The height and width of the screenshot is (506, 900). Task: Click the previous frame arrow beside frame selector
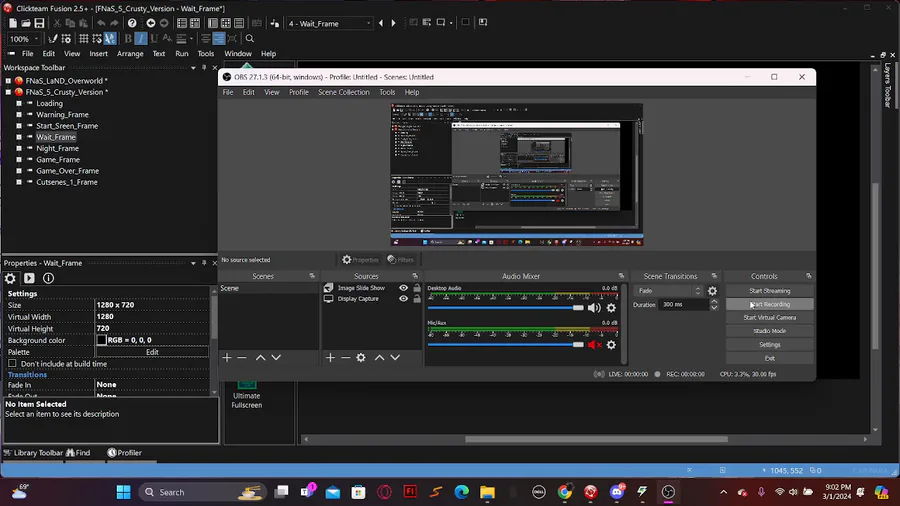click(381, 23)
